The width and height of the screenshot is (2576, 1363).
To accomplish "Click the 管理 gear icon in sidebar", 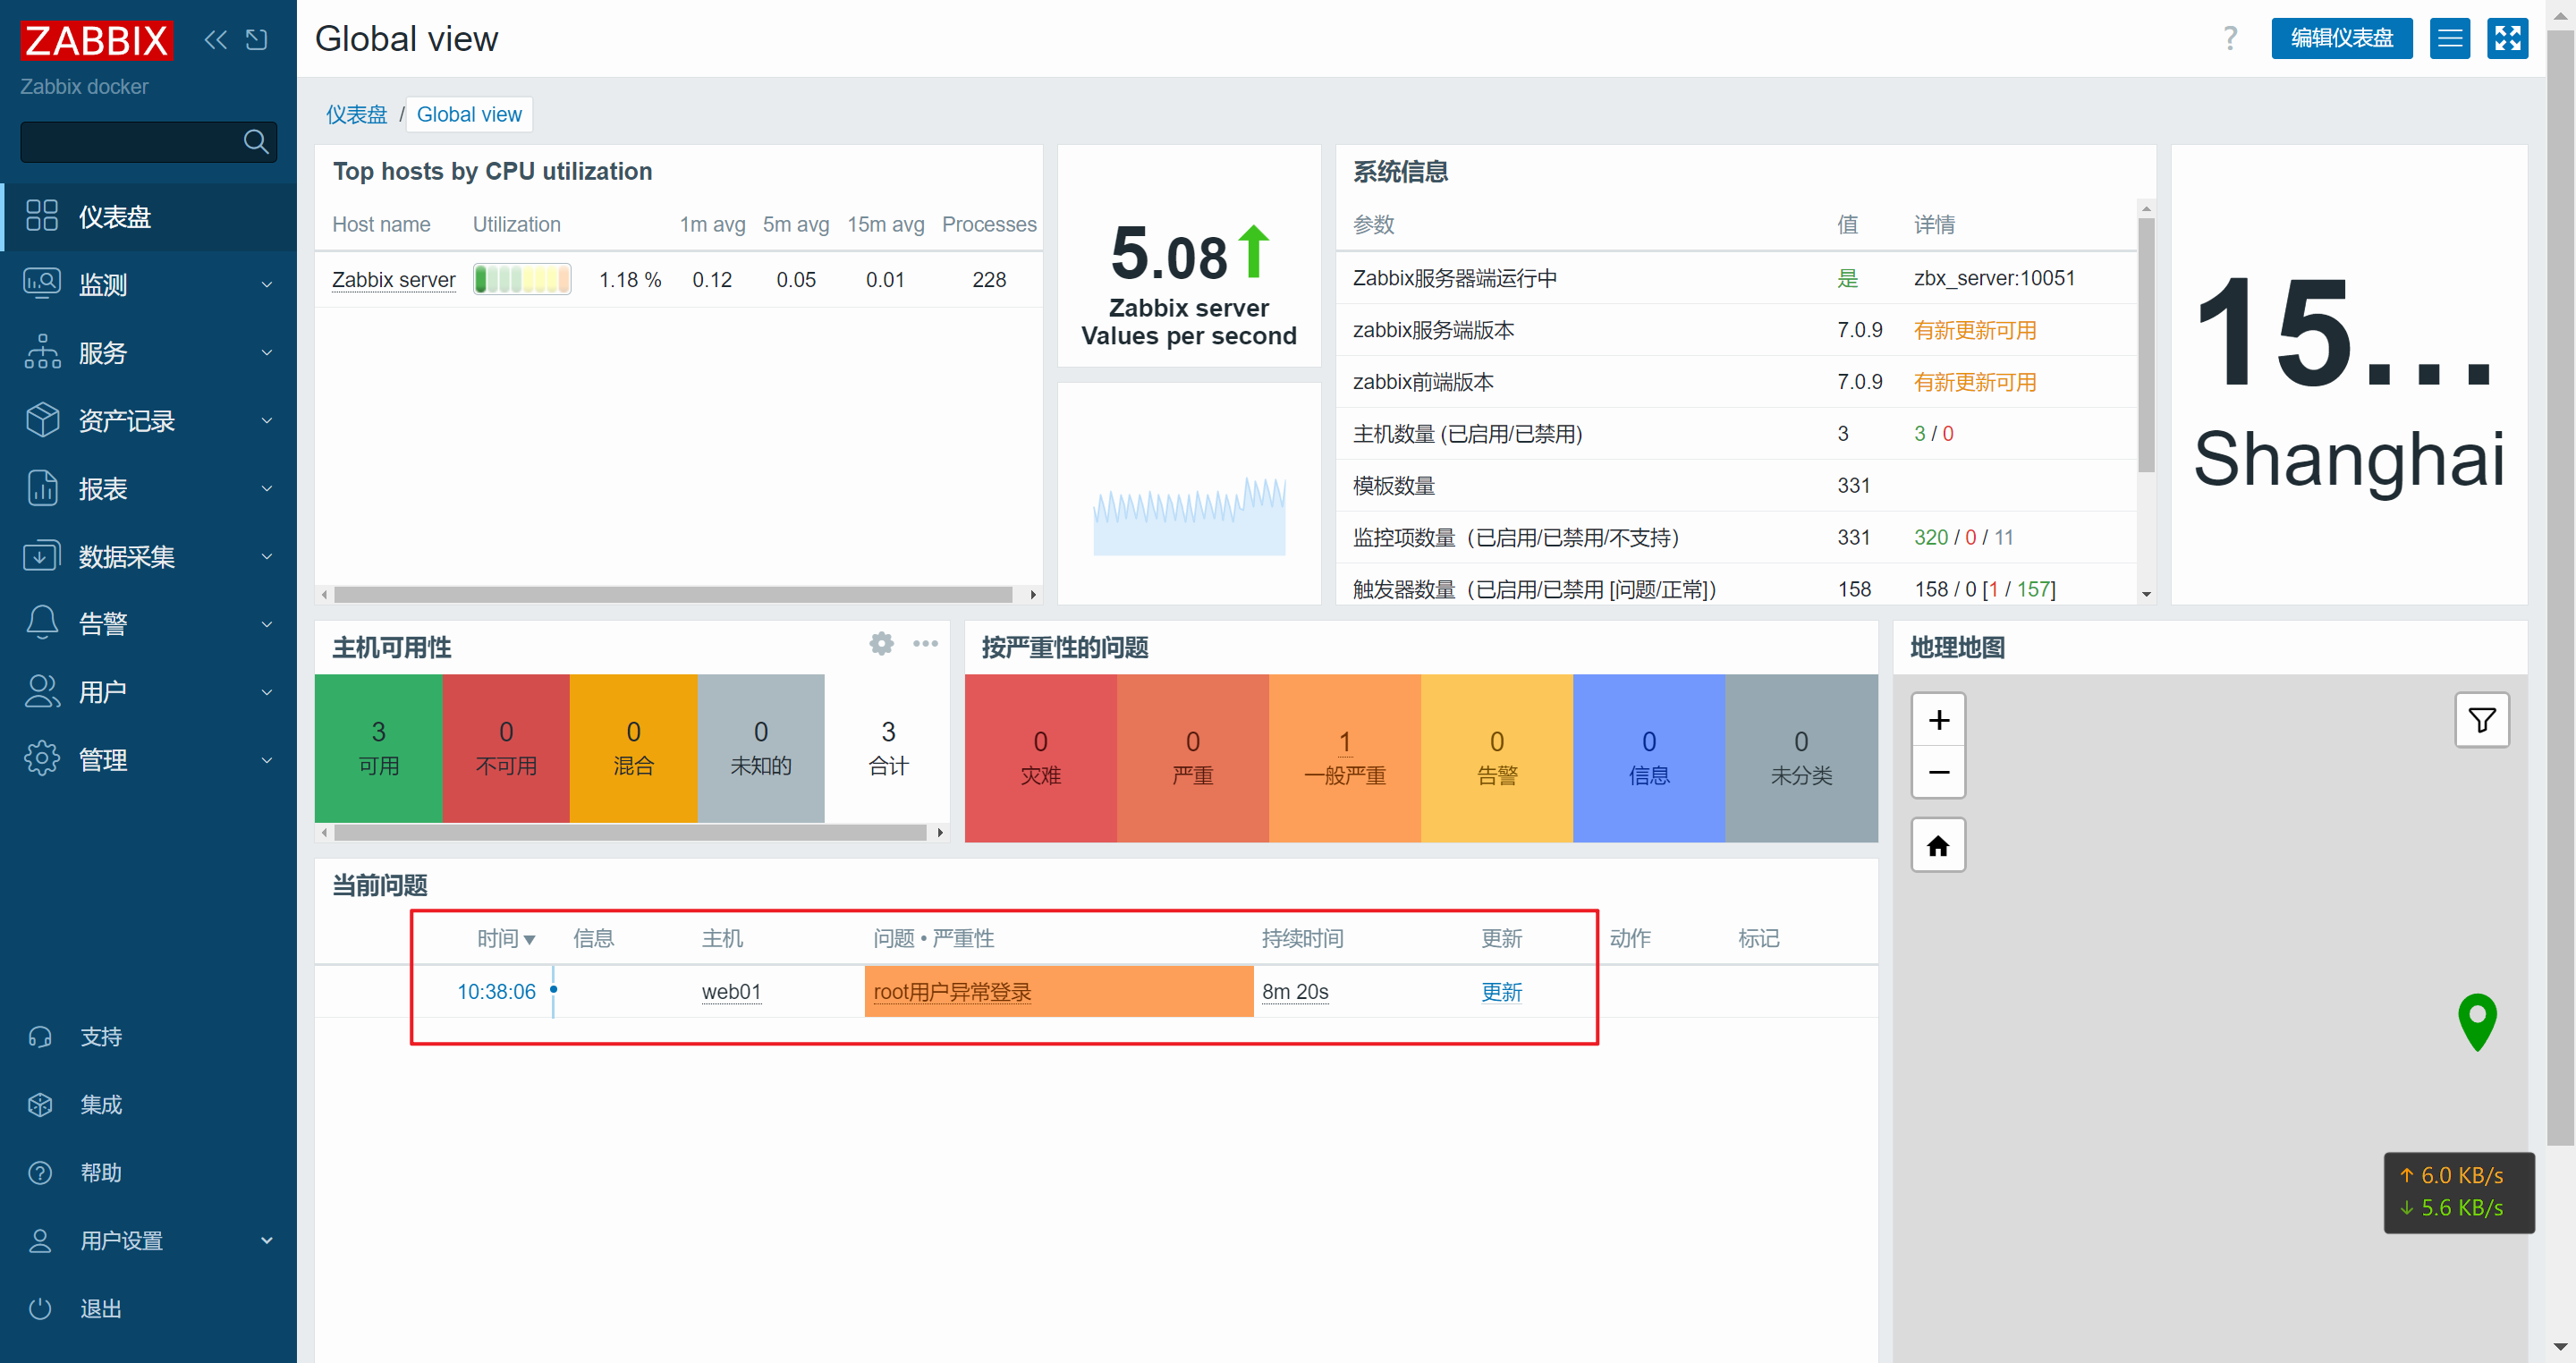I will (x=42, y=759).
